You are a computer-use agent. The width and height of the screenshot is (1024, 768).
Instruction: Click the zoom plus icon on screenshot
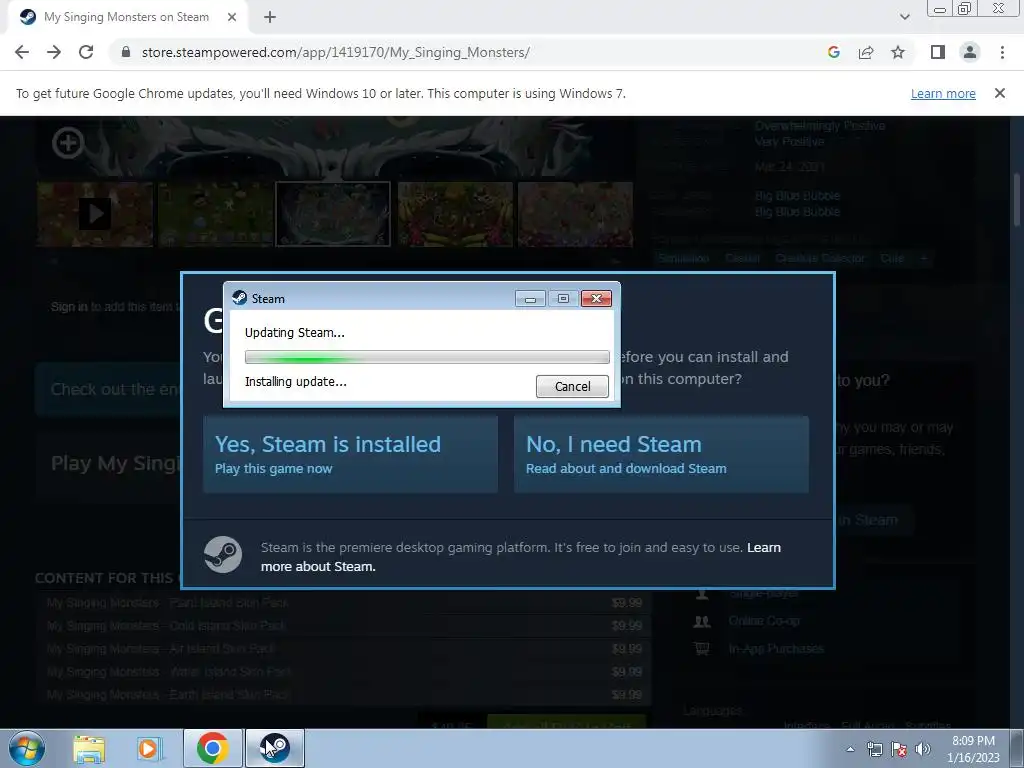tap(68, 143)
